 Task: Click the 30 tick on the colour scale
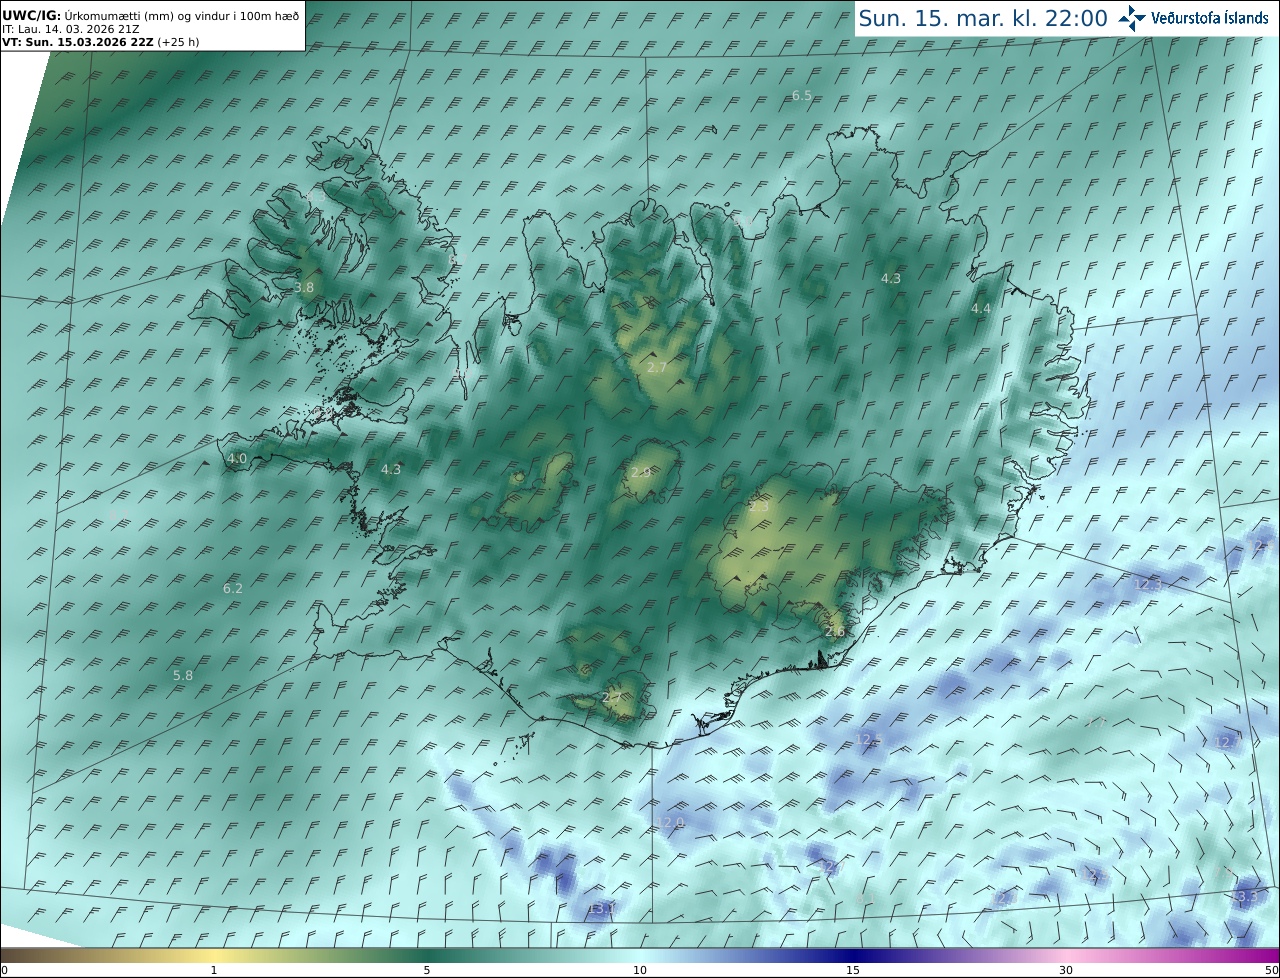[x=1066, y=970]
